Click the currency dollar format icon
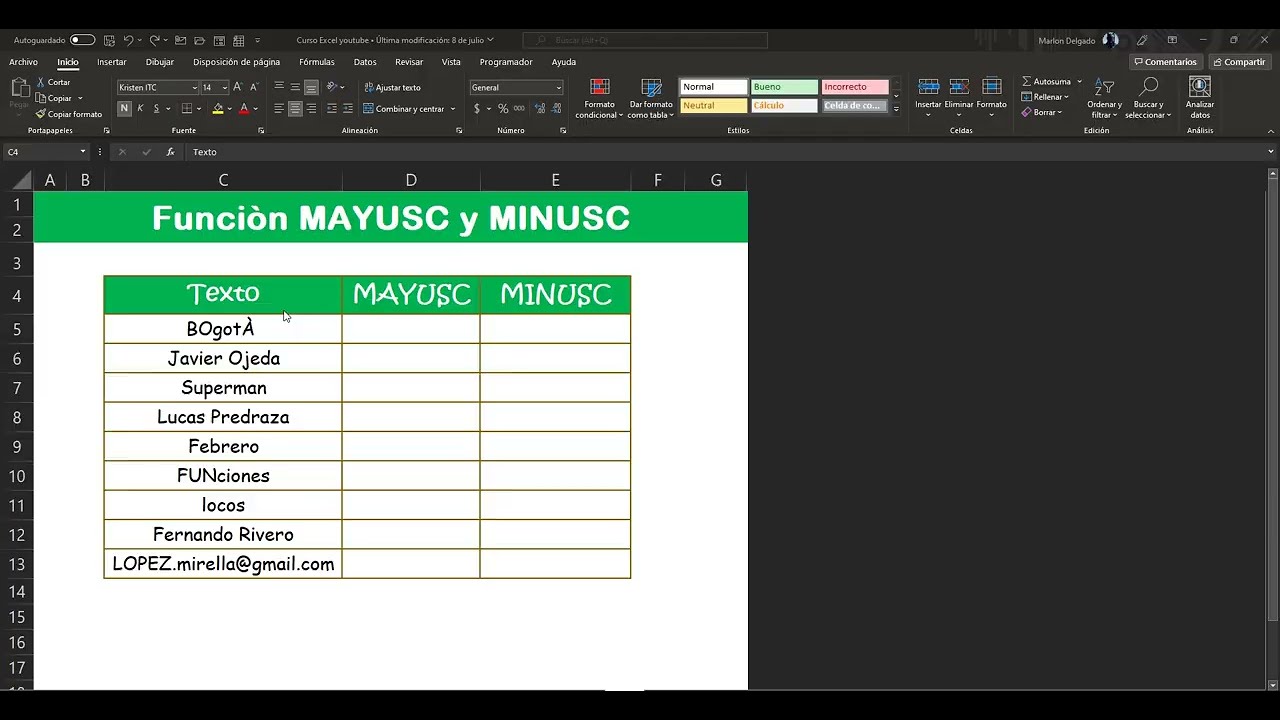Viewport: 1280px width, 720px height. (477, 108)
